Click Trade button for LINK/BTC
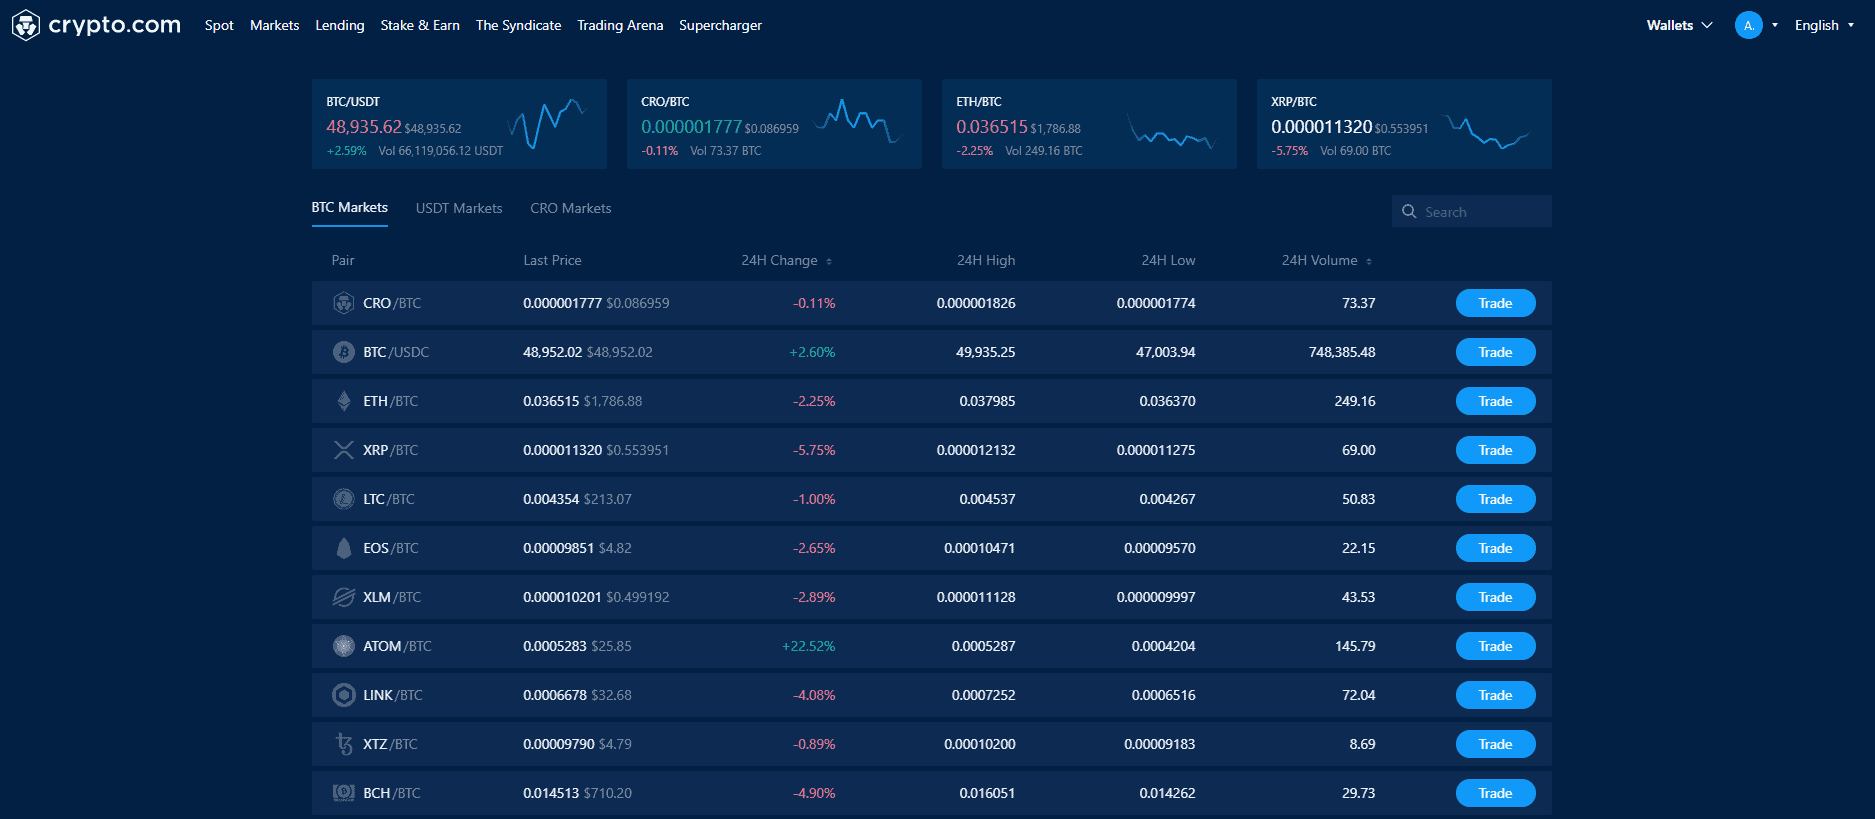The height and width of the screenshot is (819, 1875). click(1495, 695)
